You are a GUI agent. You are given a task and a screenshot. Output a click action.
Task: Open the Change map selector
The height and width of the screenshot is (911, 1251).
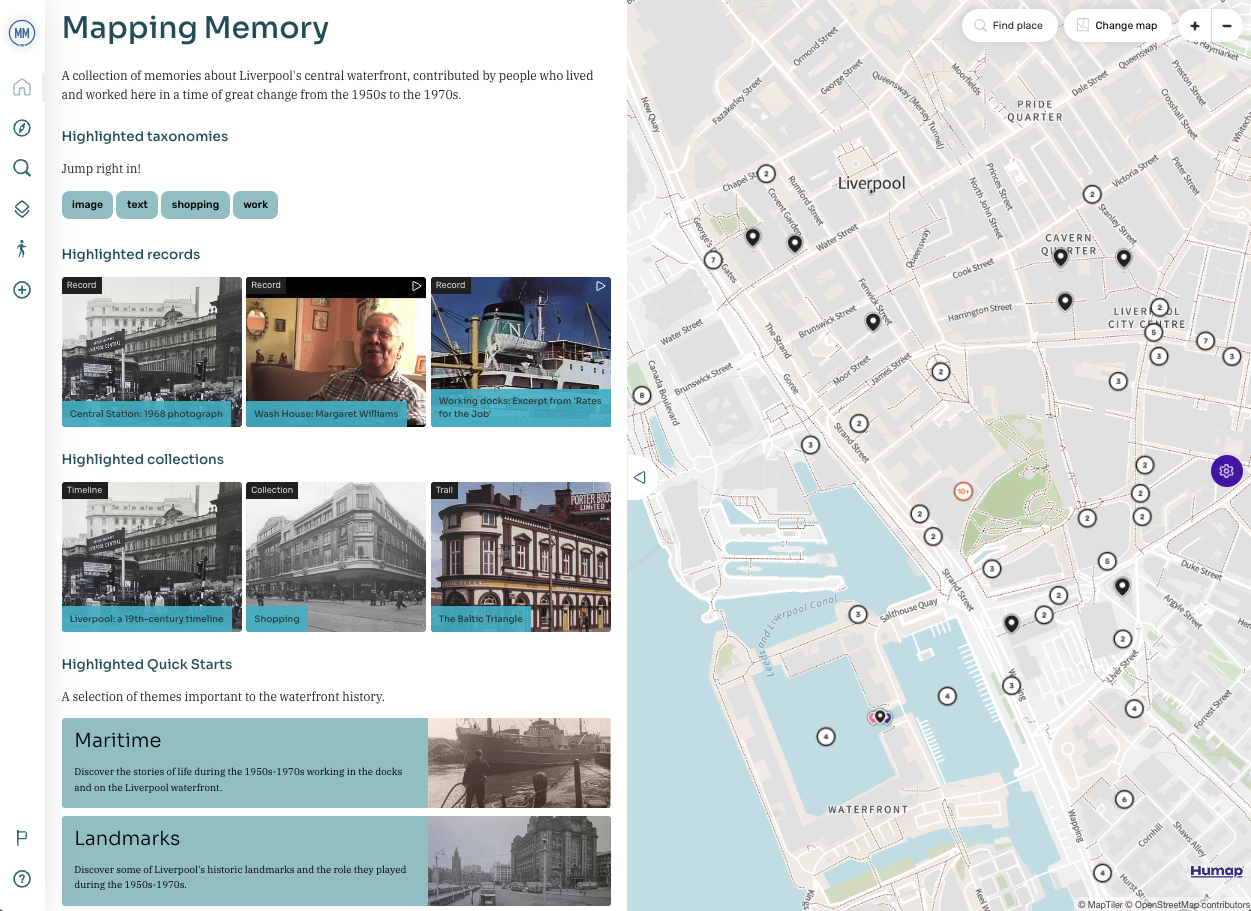(1117, 26)
